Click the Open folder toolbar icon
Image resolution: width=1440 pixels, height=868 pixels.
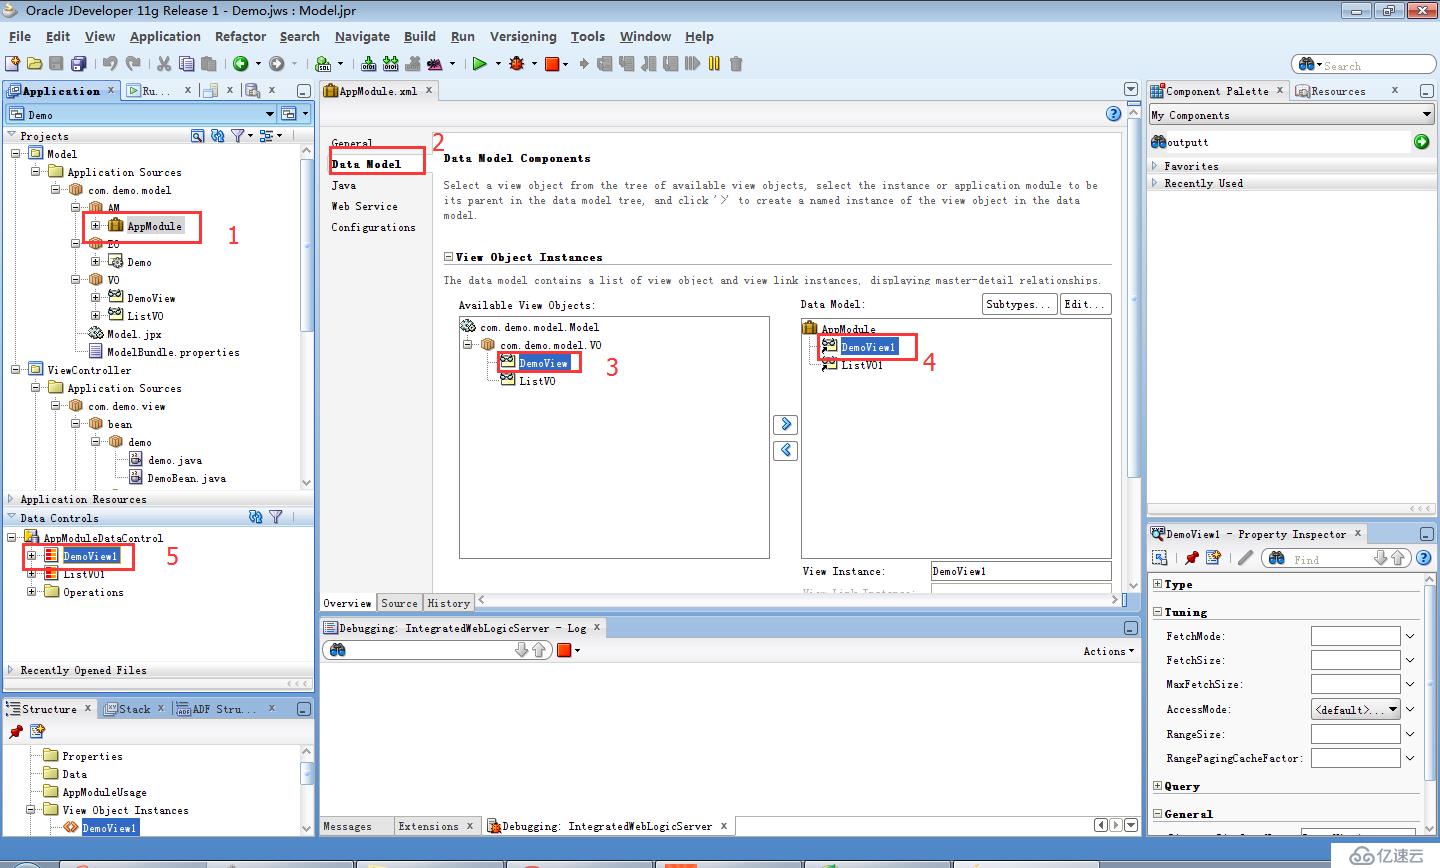(35, 64)
